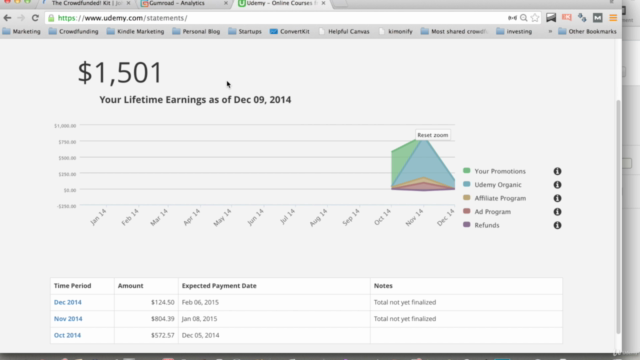Open the Personal Blog bookmarks folder
This screenshot has width=640, height=360.
click(196, 31)
